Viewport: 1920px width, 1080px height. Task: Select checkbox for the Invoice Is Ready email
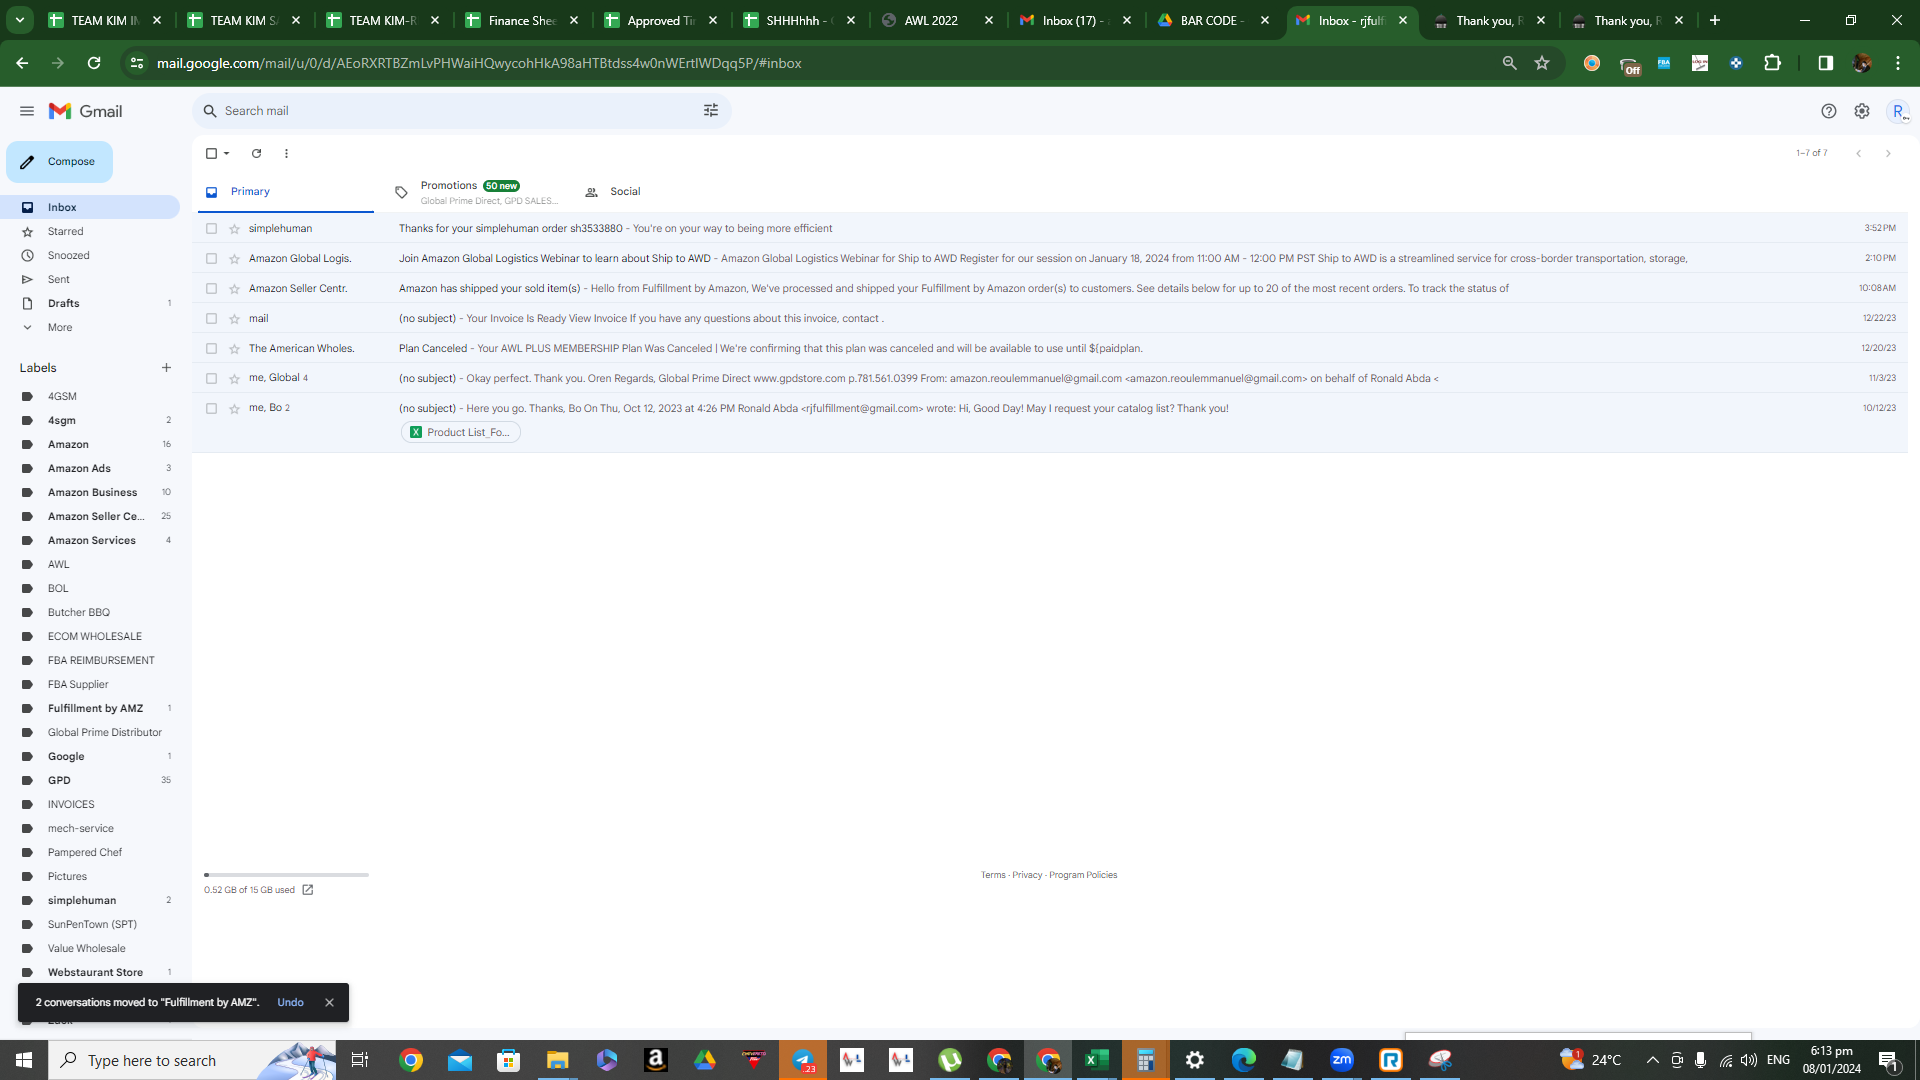(211, 319)
